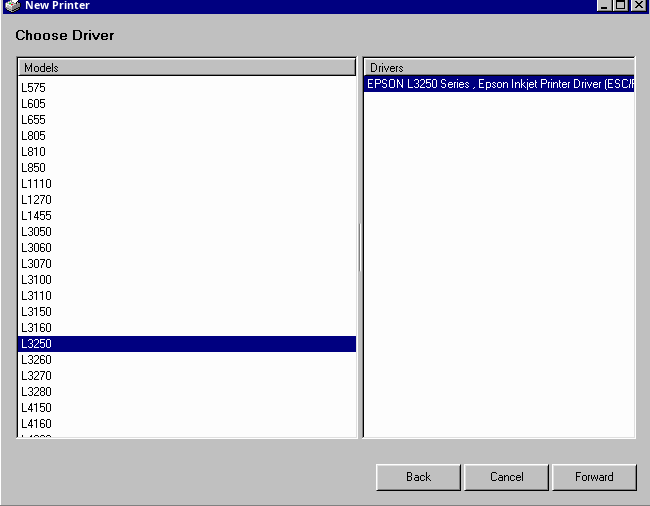Select model L3270
This screenshot has width=650, height=506.
tap(187, 376)
